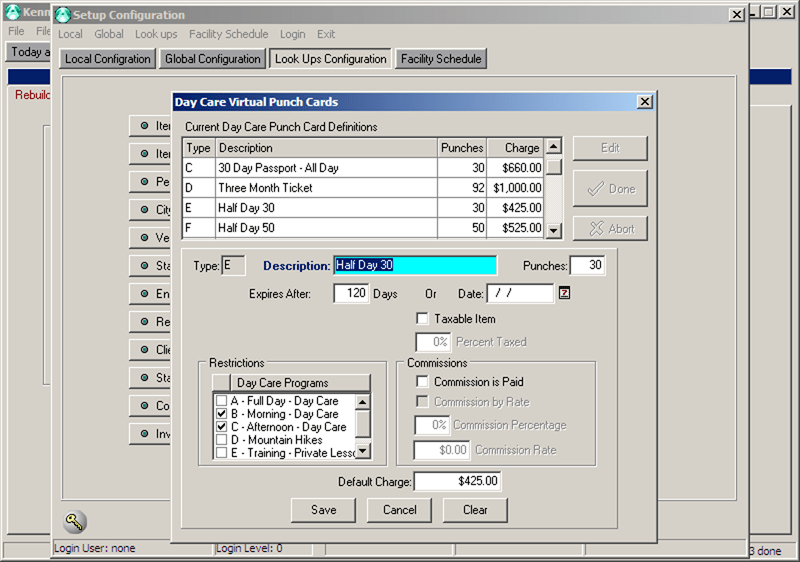This screenshot has width=800, height=562.
Task: Click the Done button
Action: (x=610, y=189)
